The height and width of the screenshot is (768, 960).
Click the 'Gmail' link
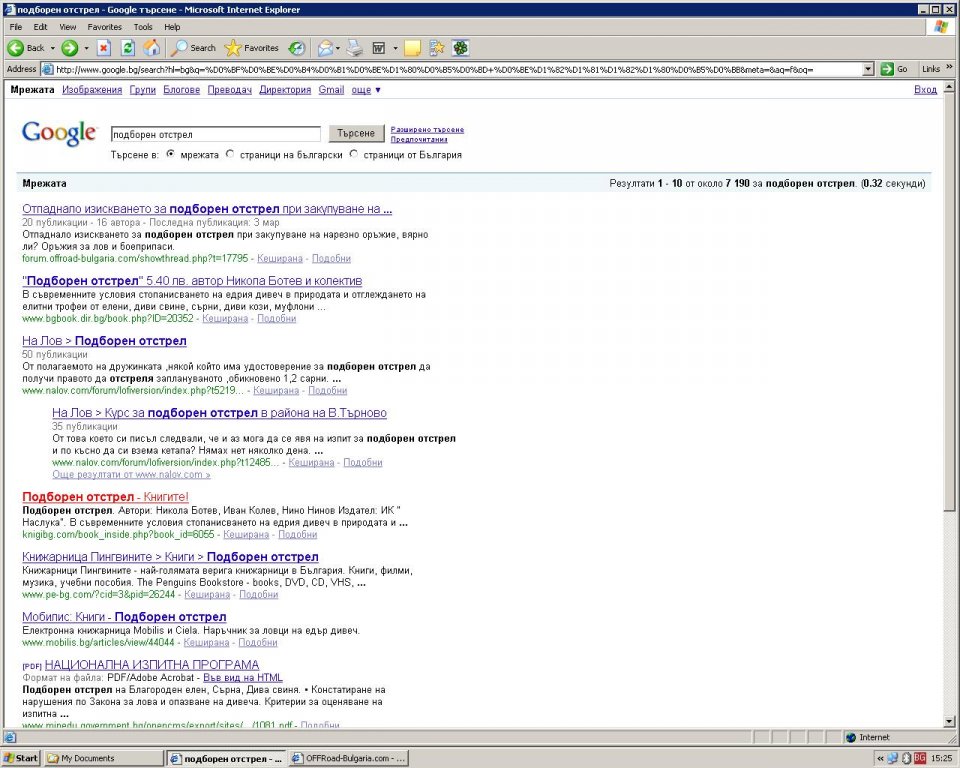331,90
